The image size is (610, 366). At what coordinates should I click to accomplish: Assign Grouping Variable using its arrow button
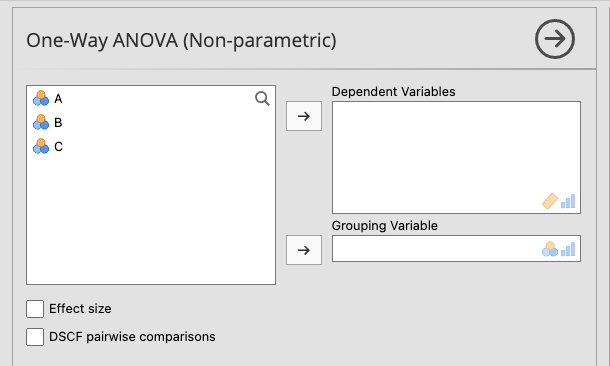pyautogui.click(x=304, y=250)
